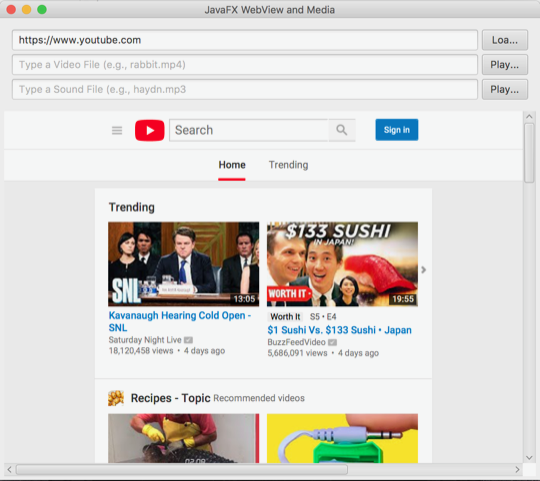Click the S5 • E4 episode label
This screenshot has height=481, width=540.
(323, 317)
